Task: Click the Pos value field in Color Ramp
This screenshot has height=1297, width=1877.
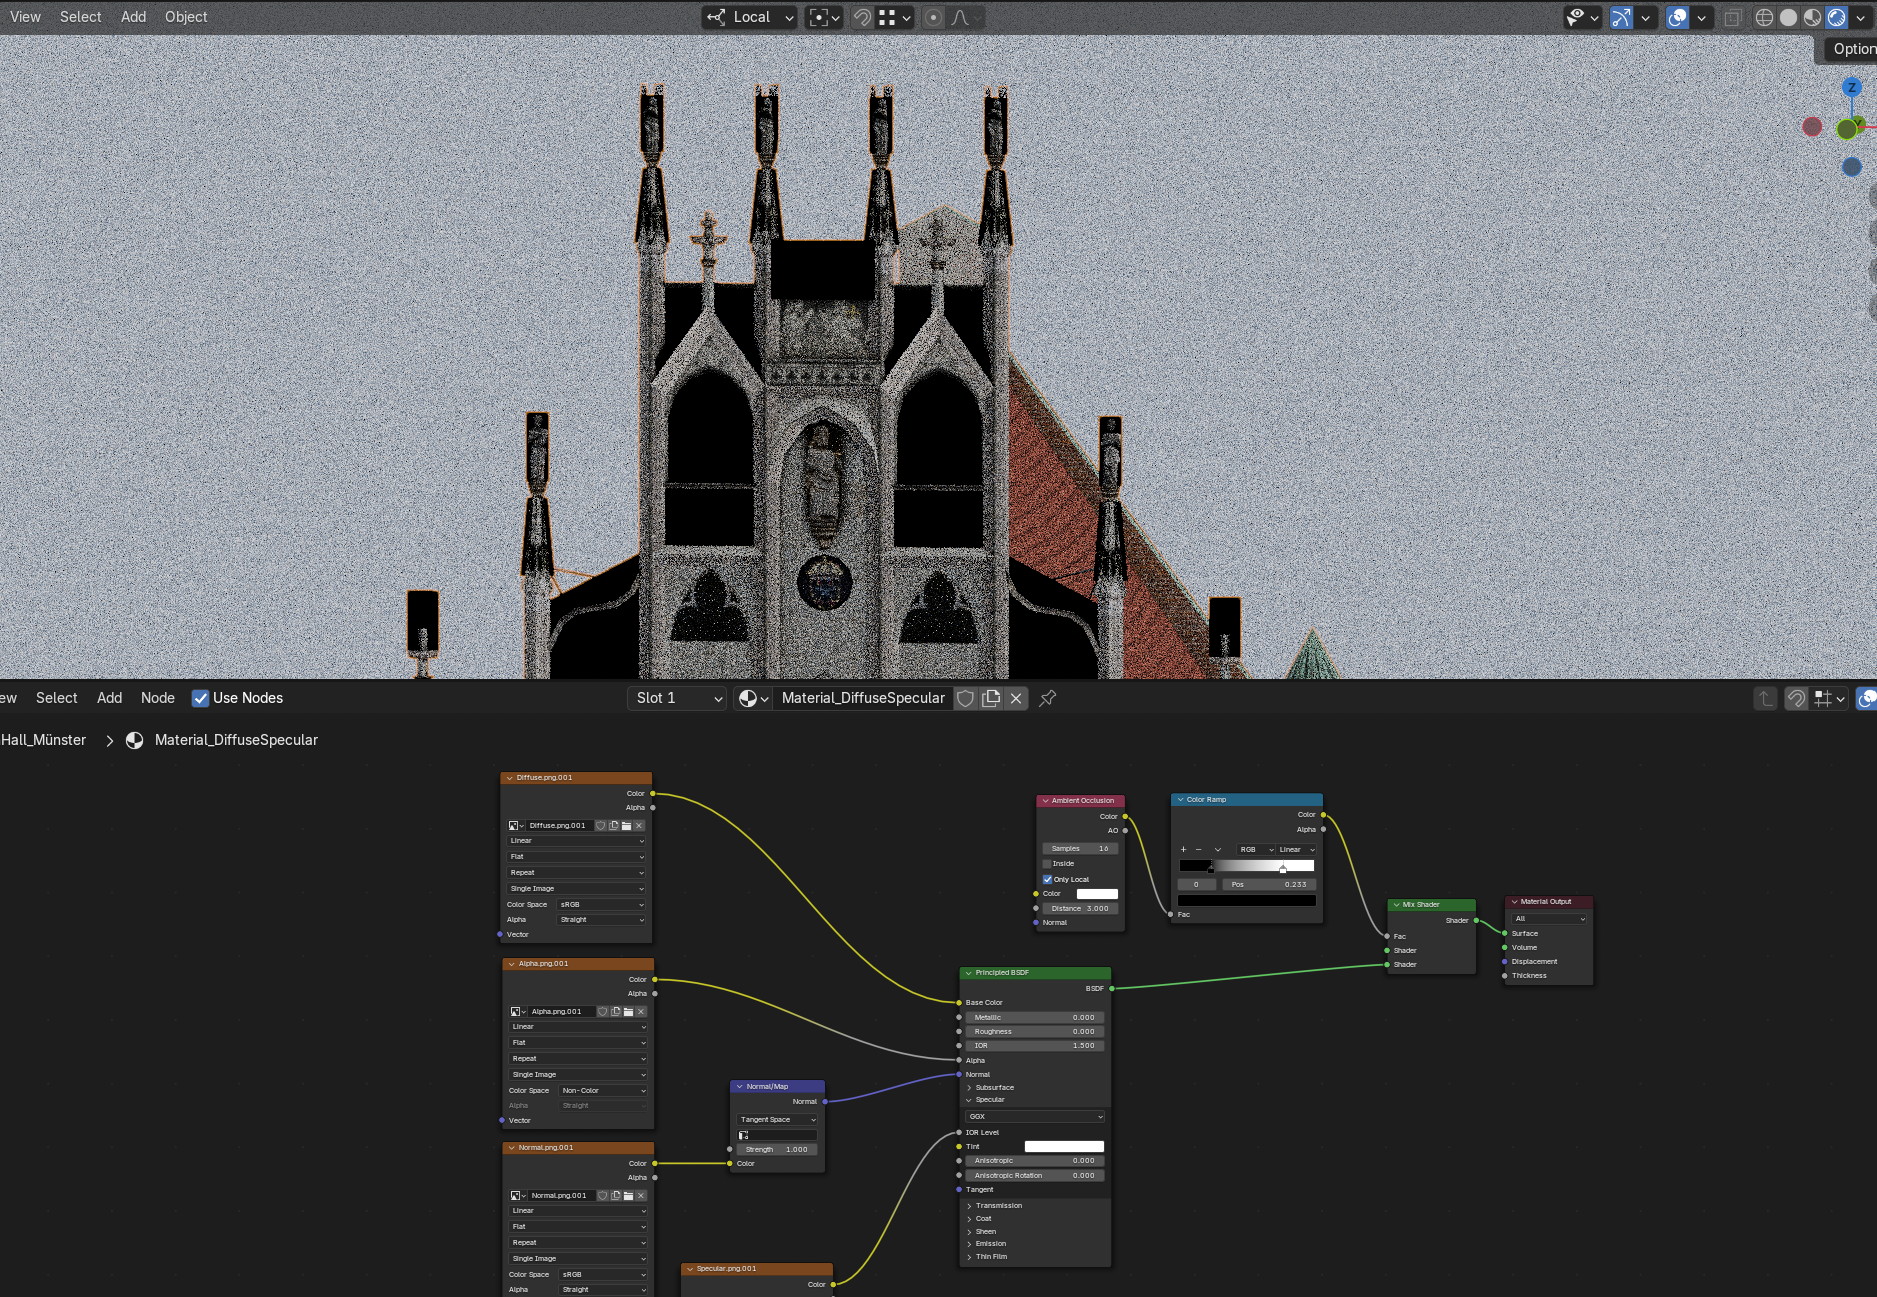Action: click(1269, 885)
